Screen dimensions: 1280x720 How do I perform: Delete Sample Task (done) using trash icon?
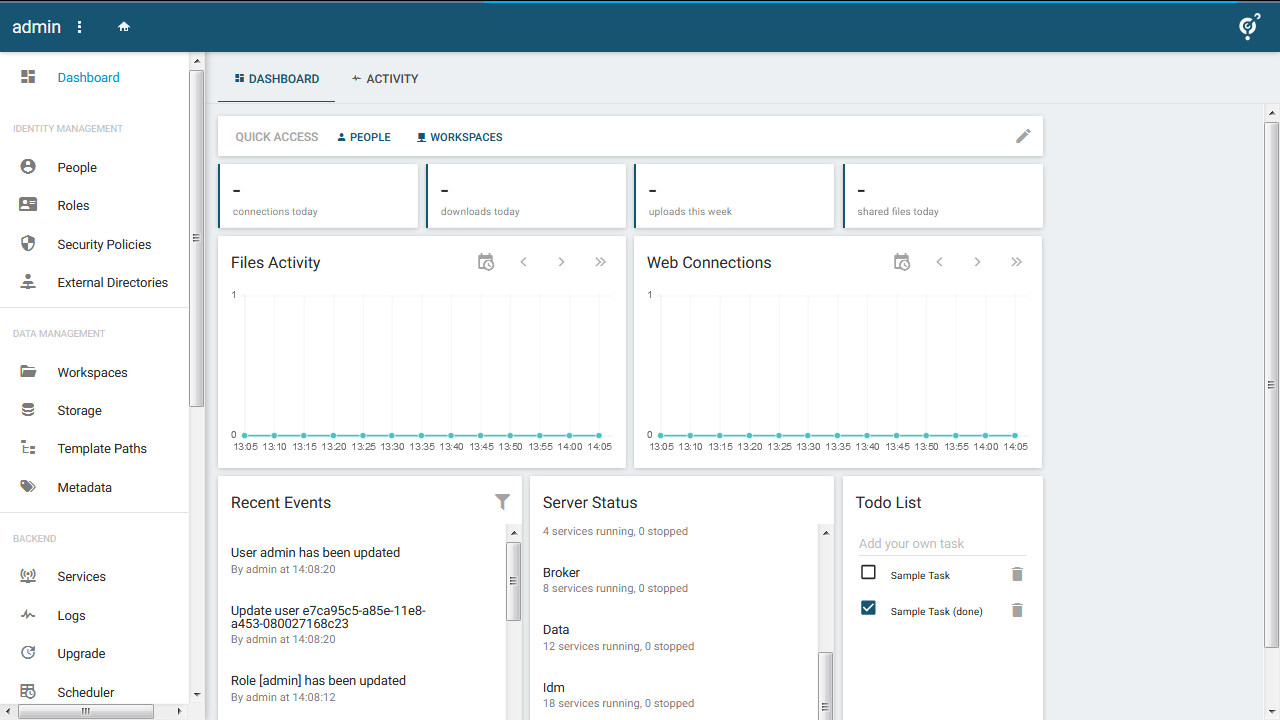coord(1017,610)
